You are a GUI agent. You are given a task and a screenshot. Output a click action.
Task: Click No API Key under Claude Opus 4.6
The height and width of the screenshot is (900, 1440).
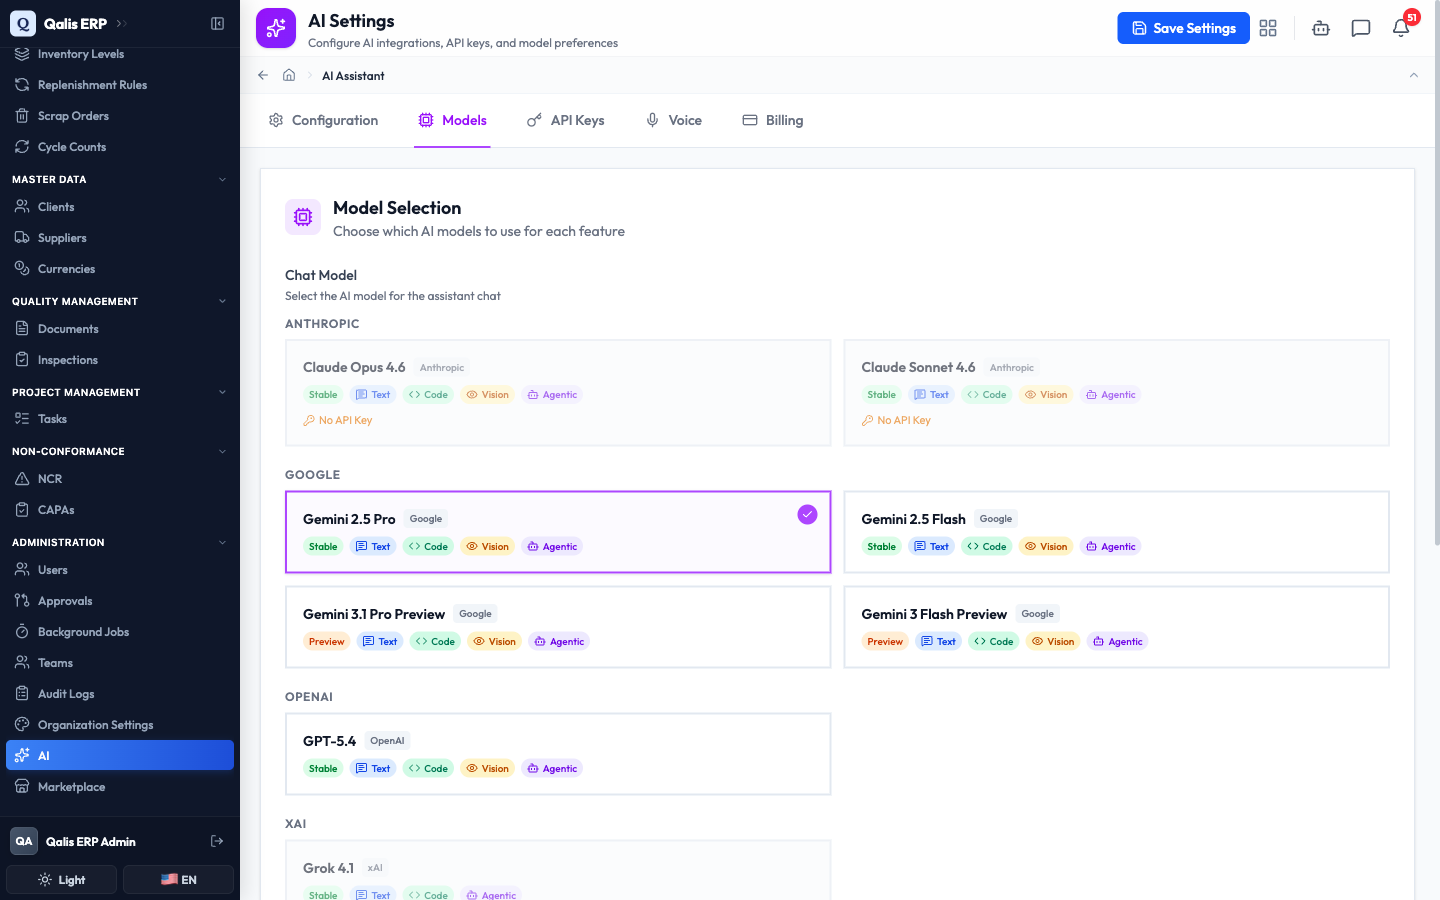(x=338, y=420)
